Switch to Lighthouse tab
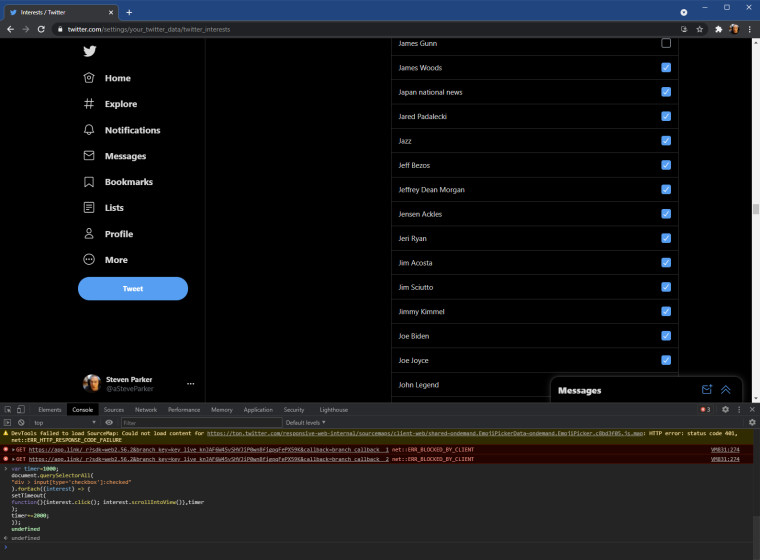Screen dimensions: 760x560 333,410
